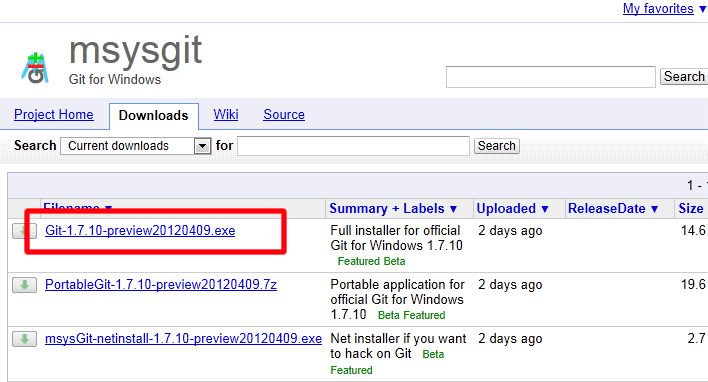The height and width of the screenshot is (382, 708).
Task: Open PortableGit-1.7.10-preview20120409.7z link
Action: (x=161, y=285)
